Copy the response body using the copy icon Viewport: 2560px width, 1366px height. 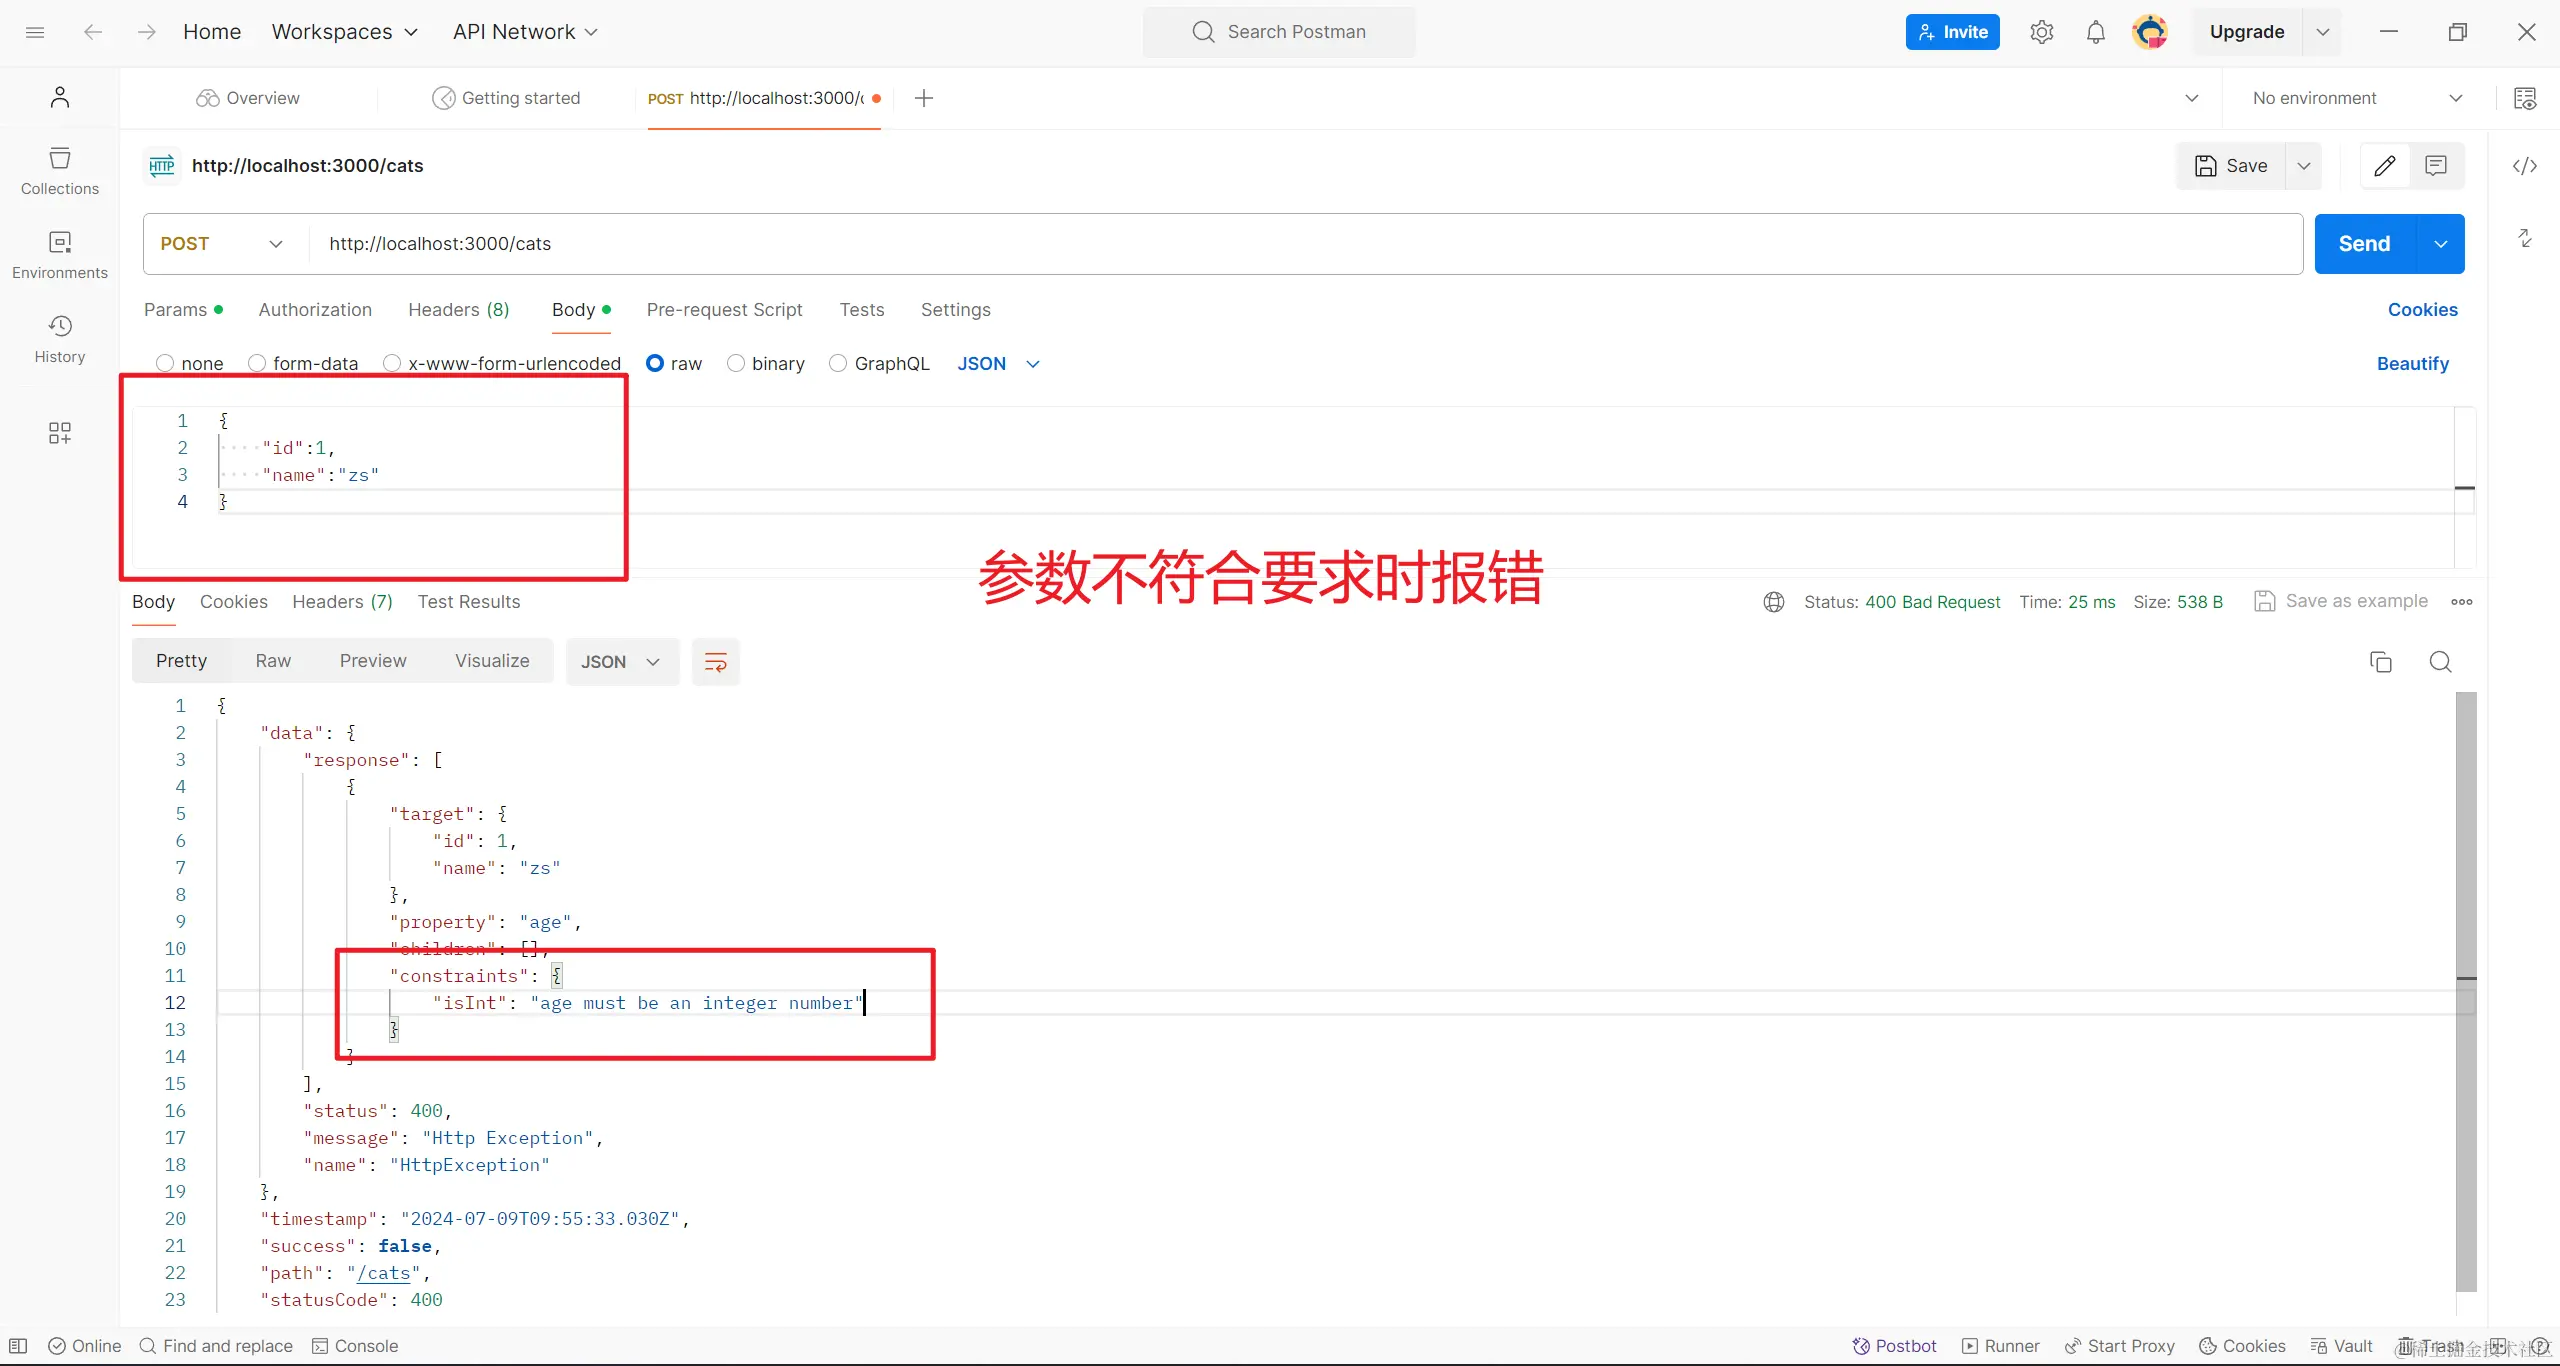click(2381, 661)
